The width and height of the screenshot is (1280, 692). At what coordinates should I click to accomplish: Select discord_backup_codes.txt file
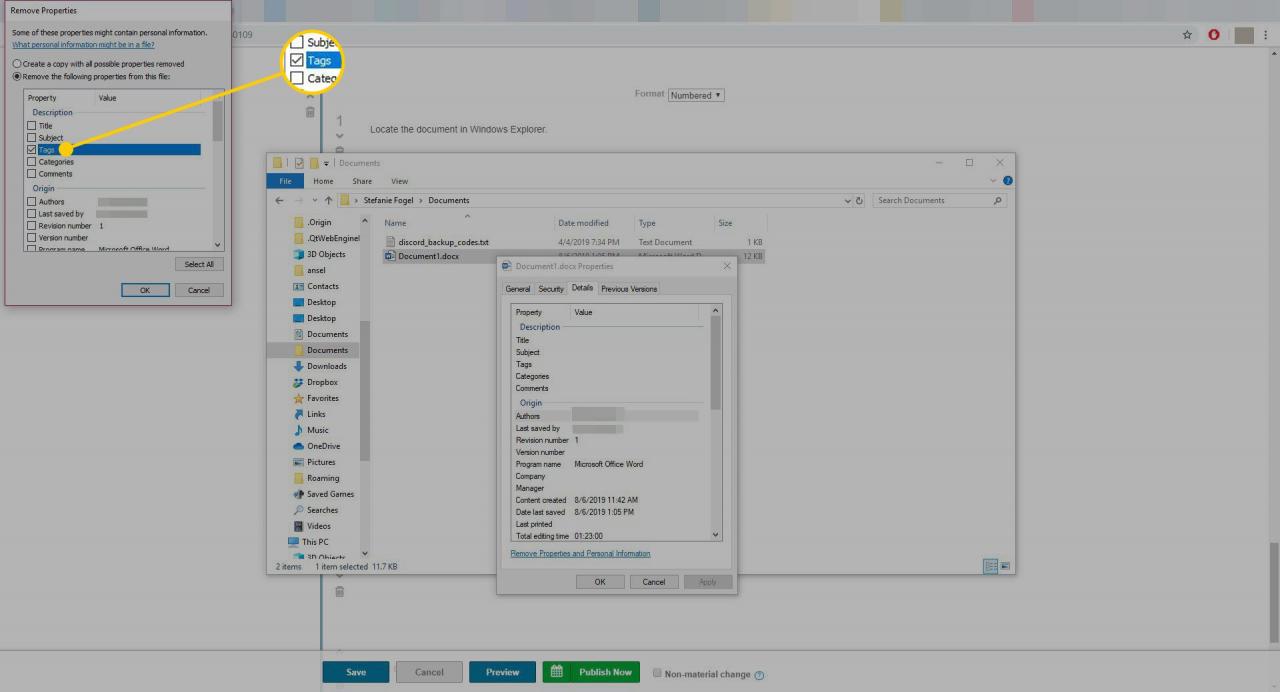click(443, 242)
